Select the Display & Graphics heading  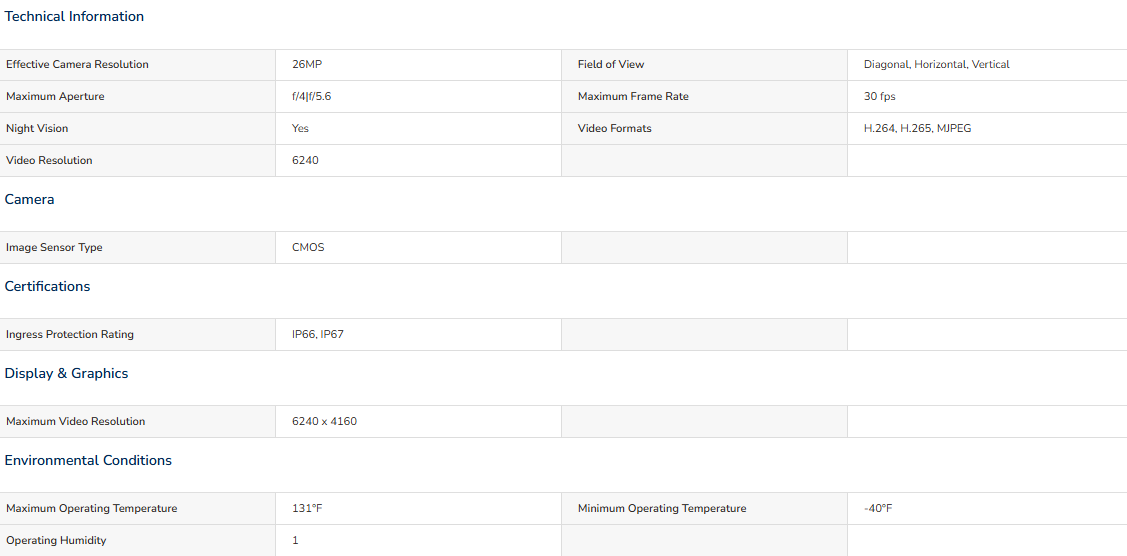coord(66,374)
